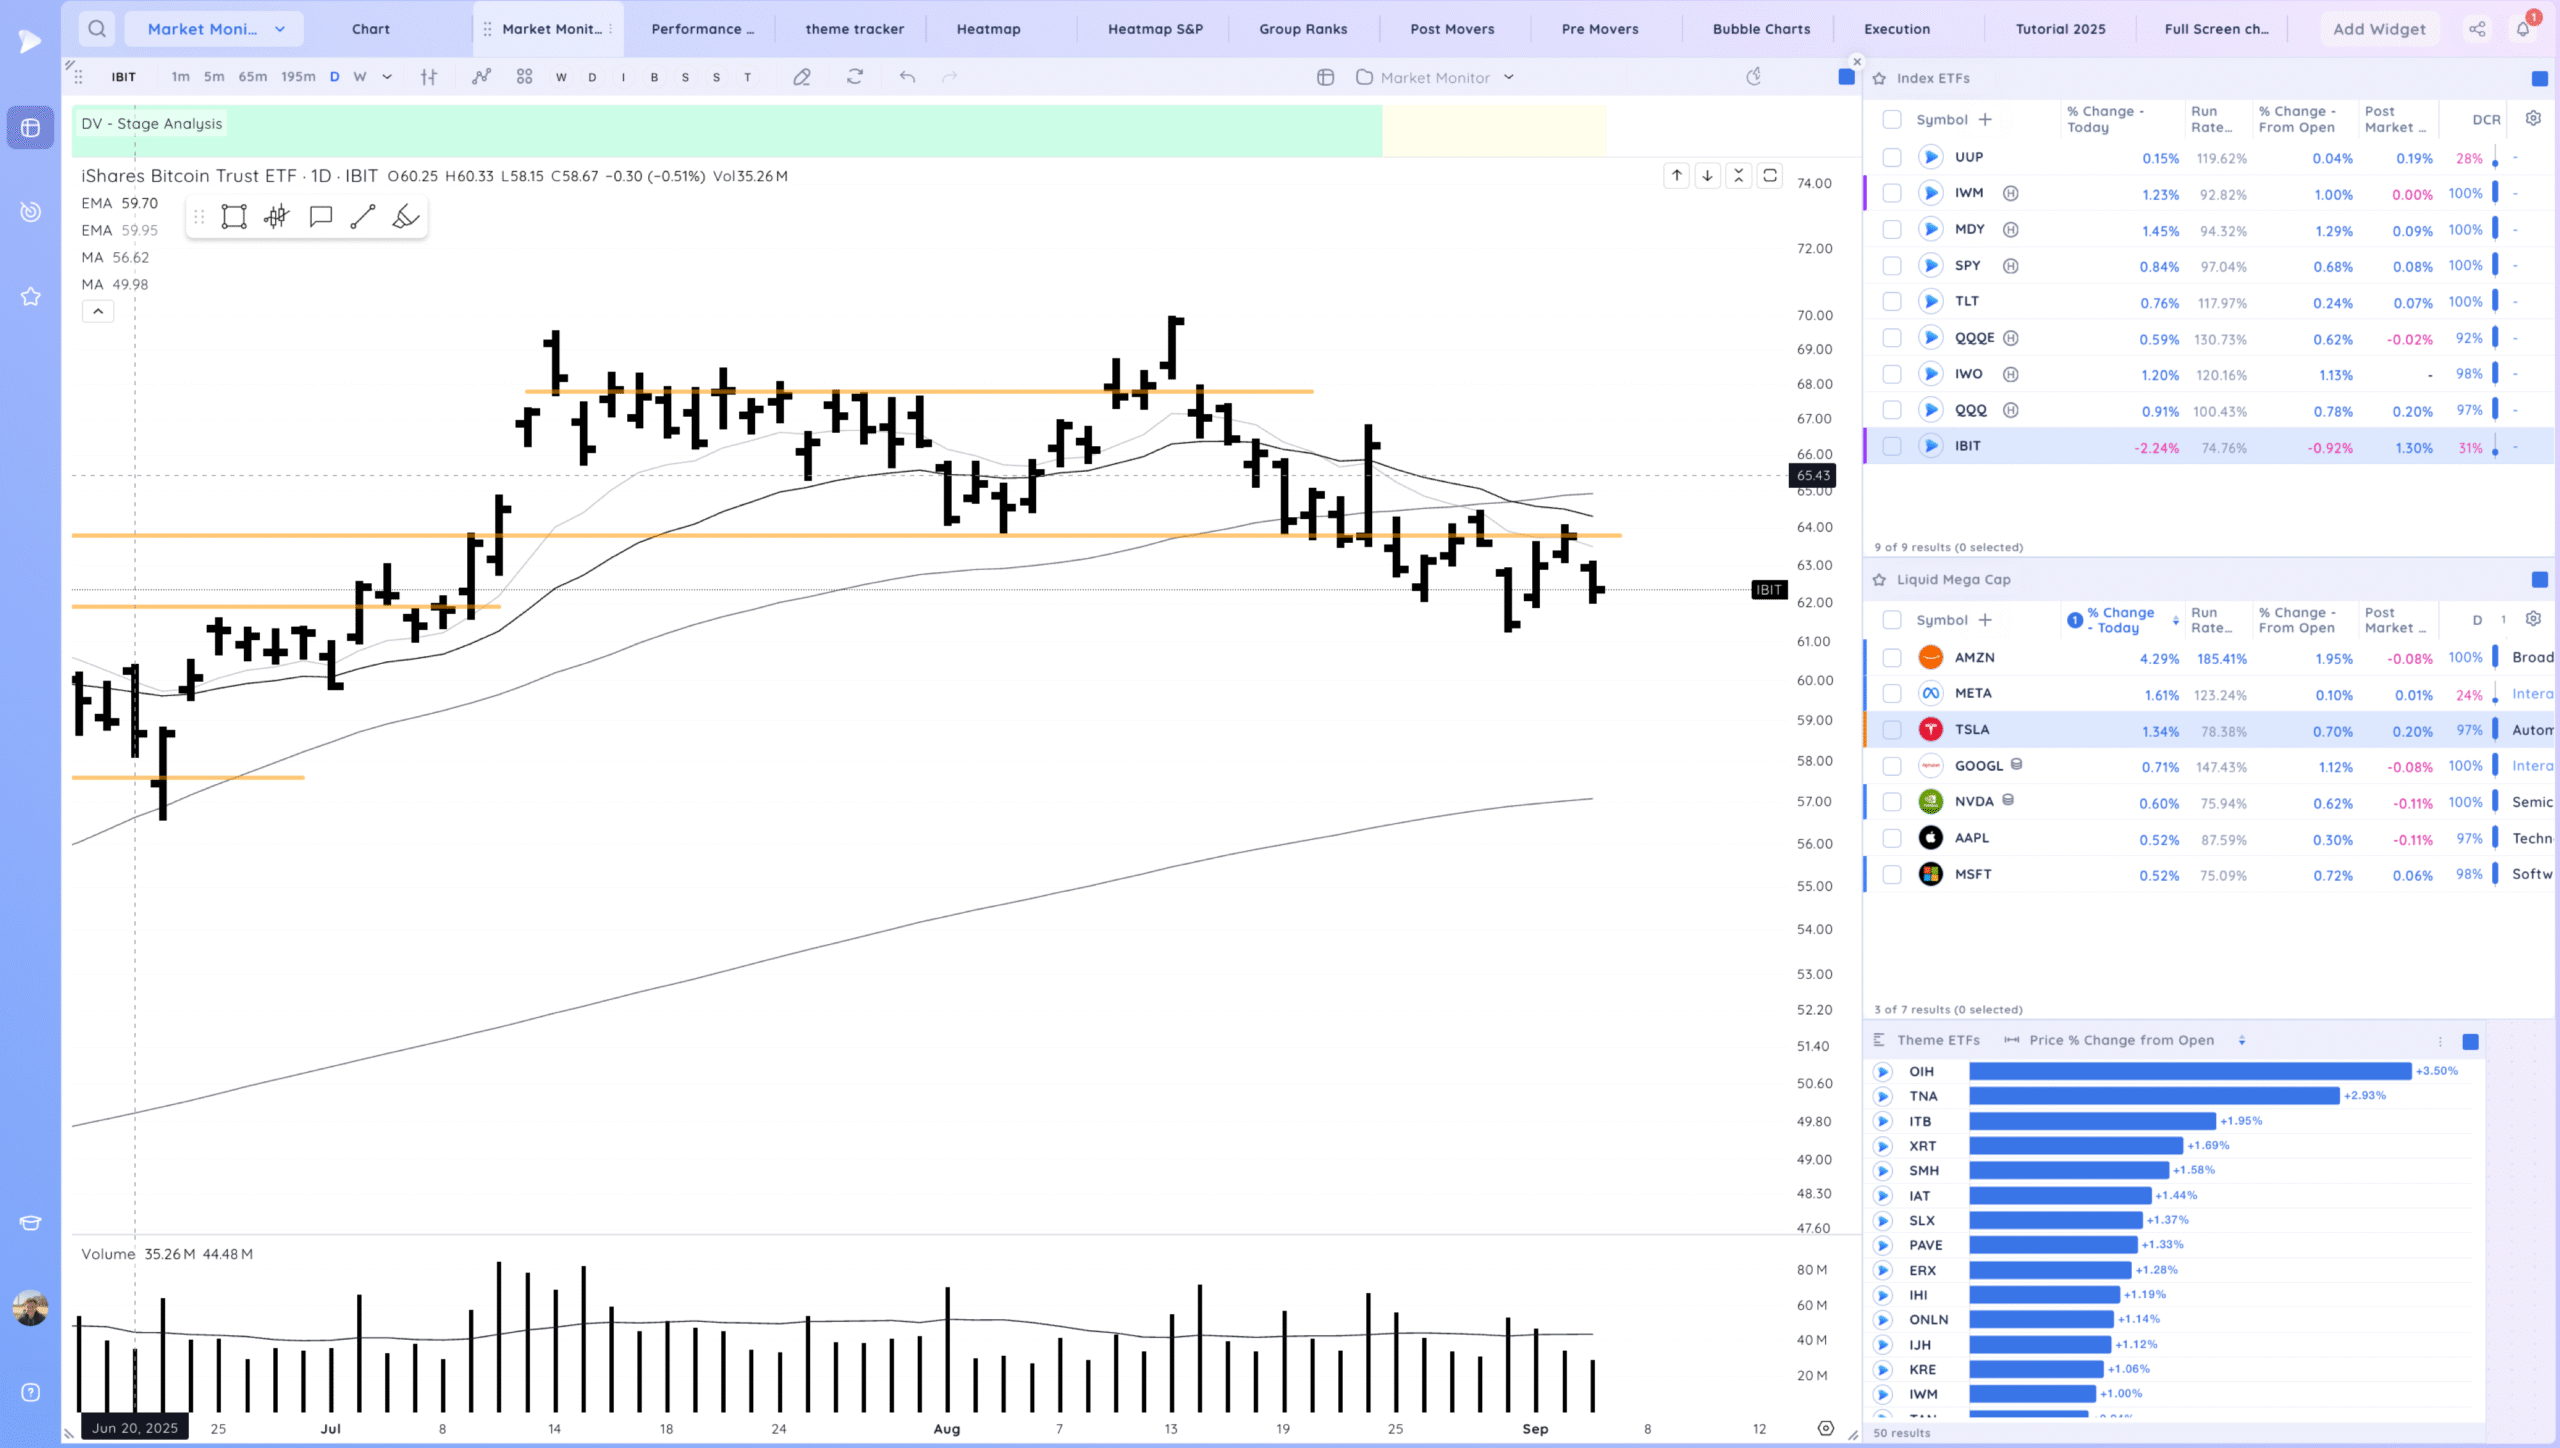Click the pencil edit icon in chart toolbar
Viewport: 2560px width, 1448px height.
(x=802, y=77)
